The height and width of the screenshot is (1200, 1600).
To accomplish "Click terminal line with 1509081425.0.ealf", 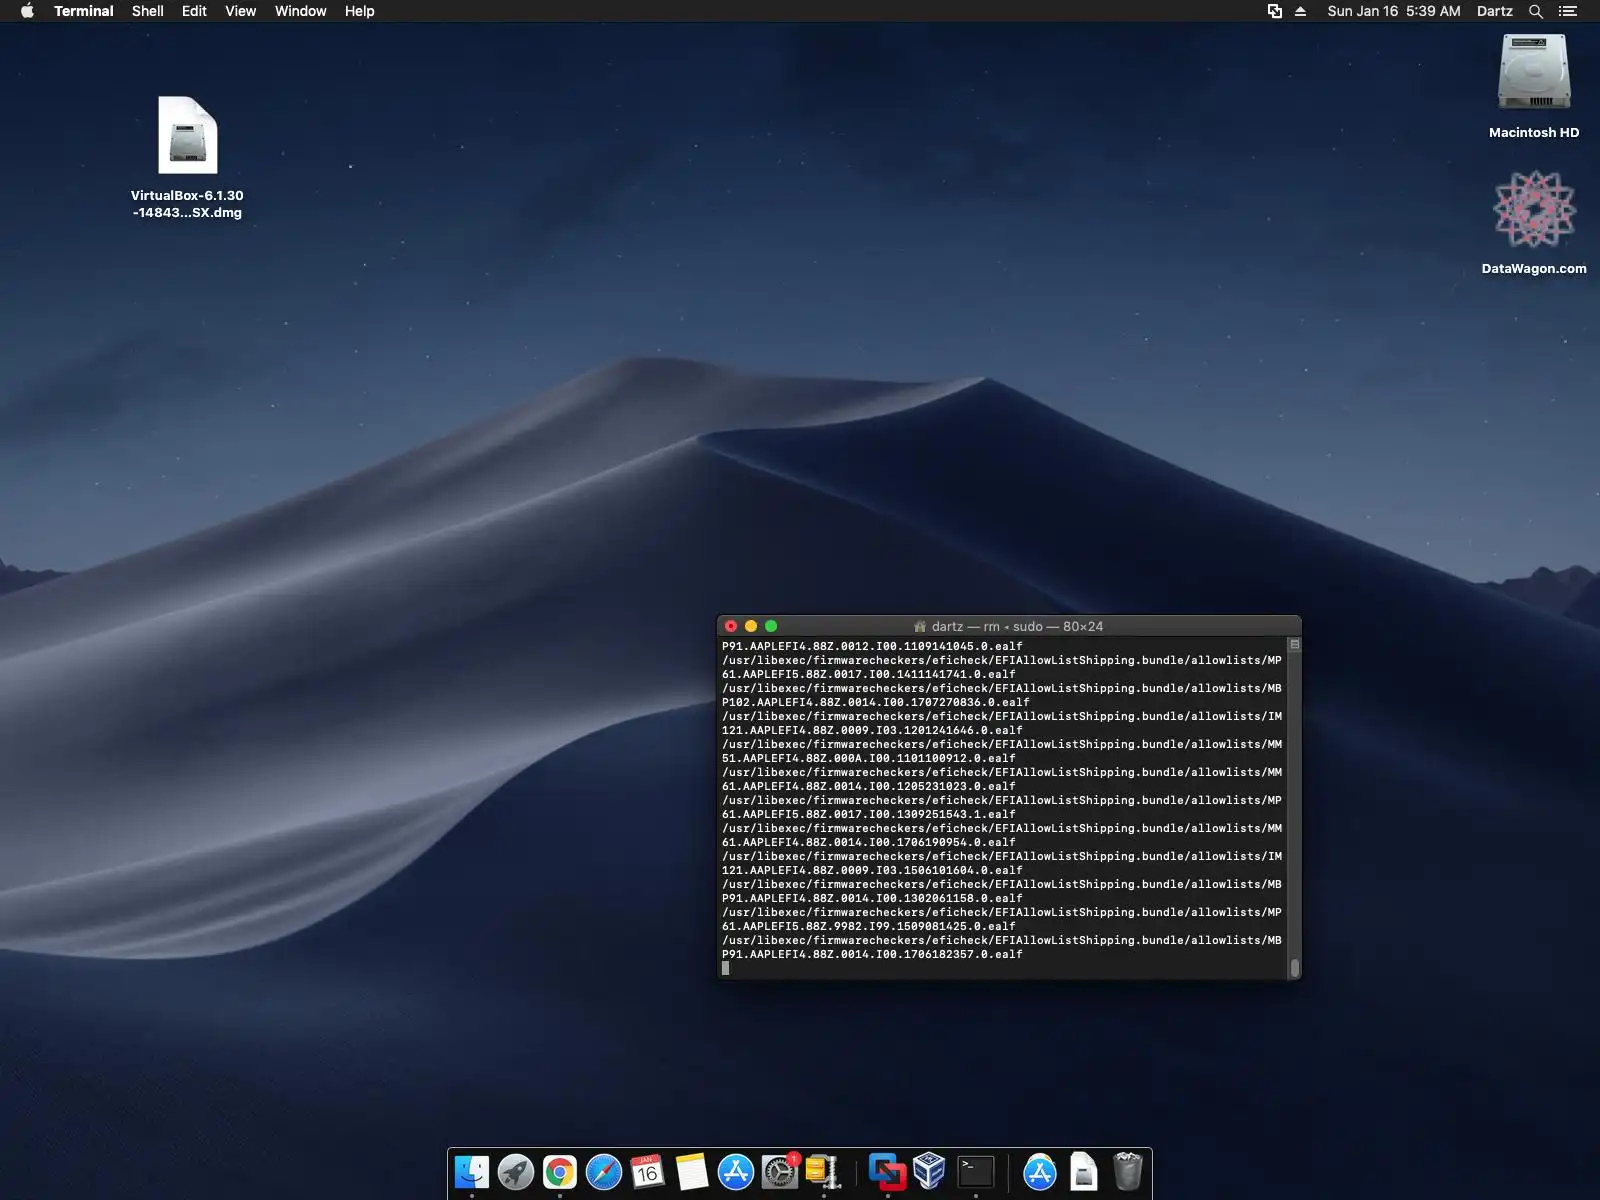I will pyautogui.click(x=868, y=926).
